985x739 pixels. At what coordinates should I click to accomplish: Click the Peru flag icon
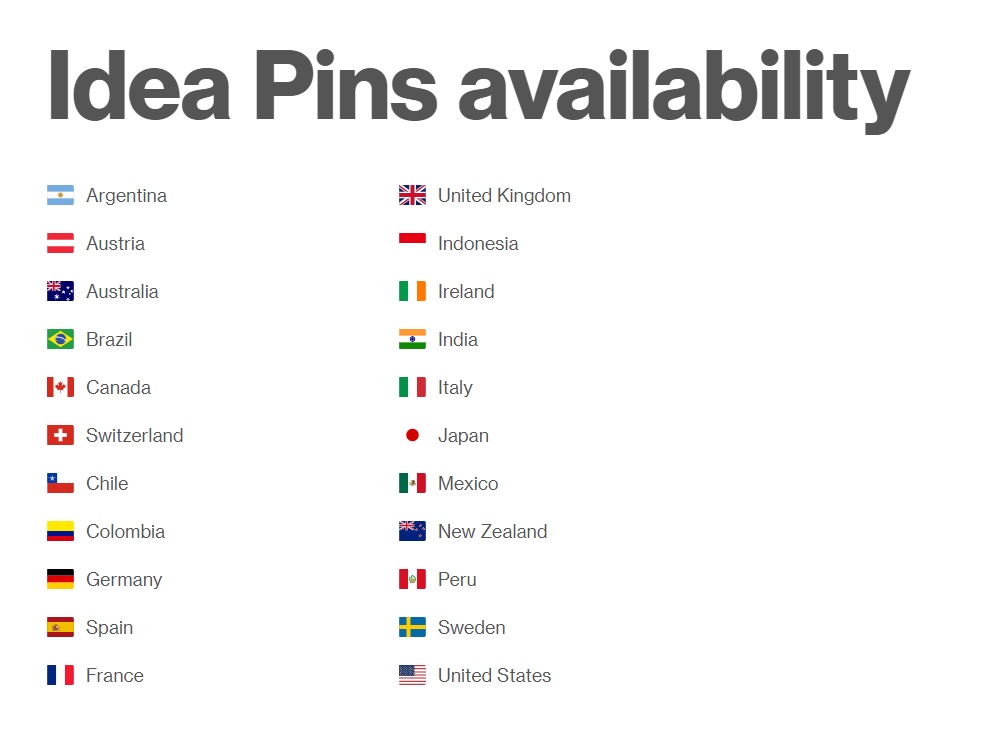(412, 580)
